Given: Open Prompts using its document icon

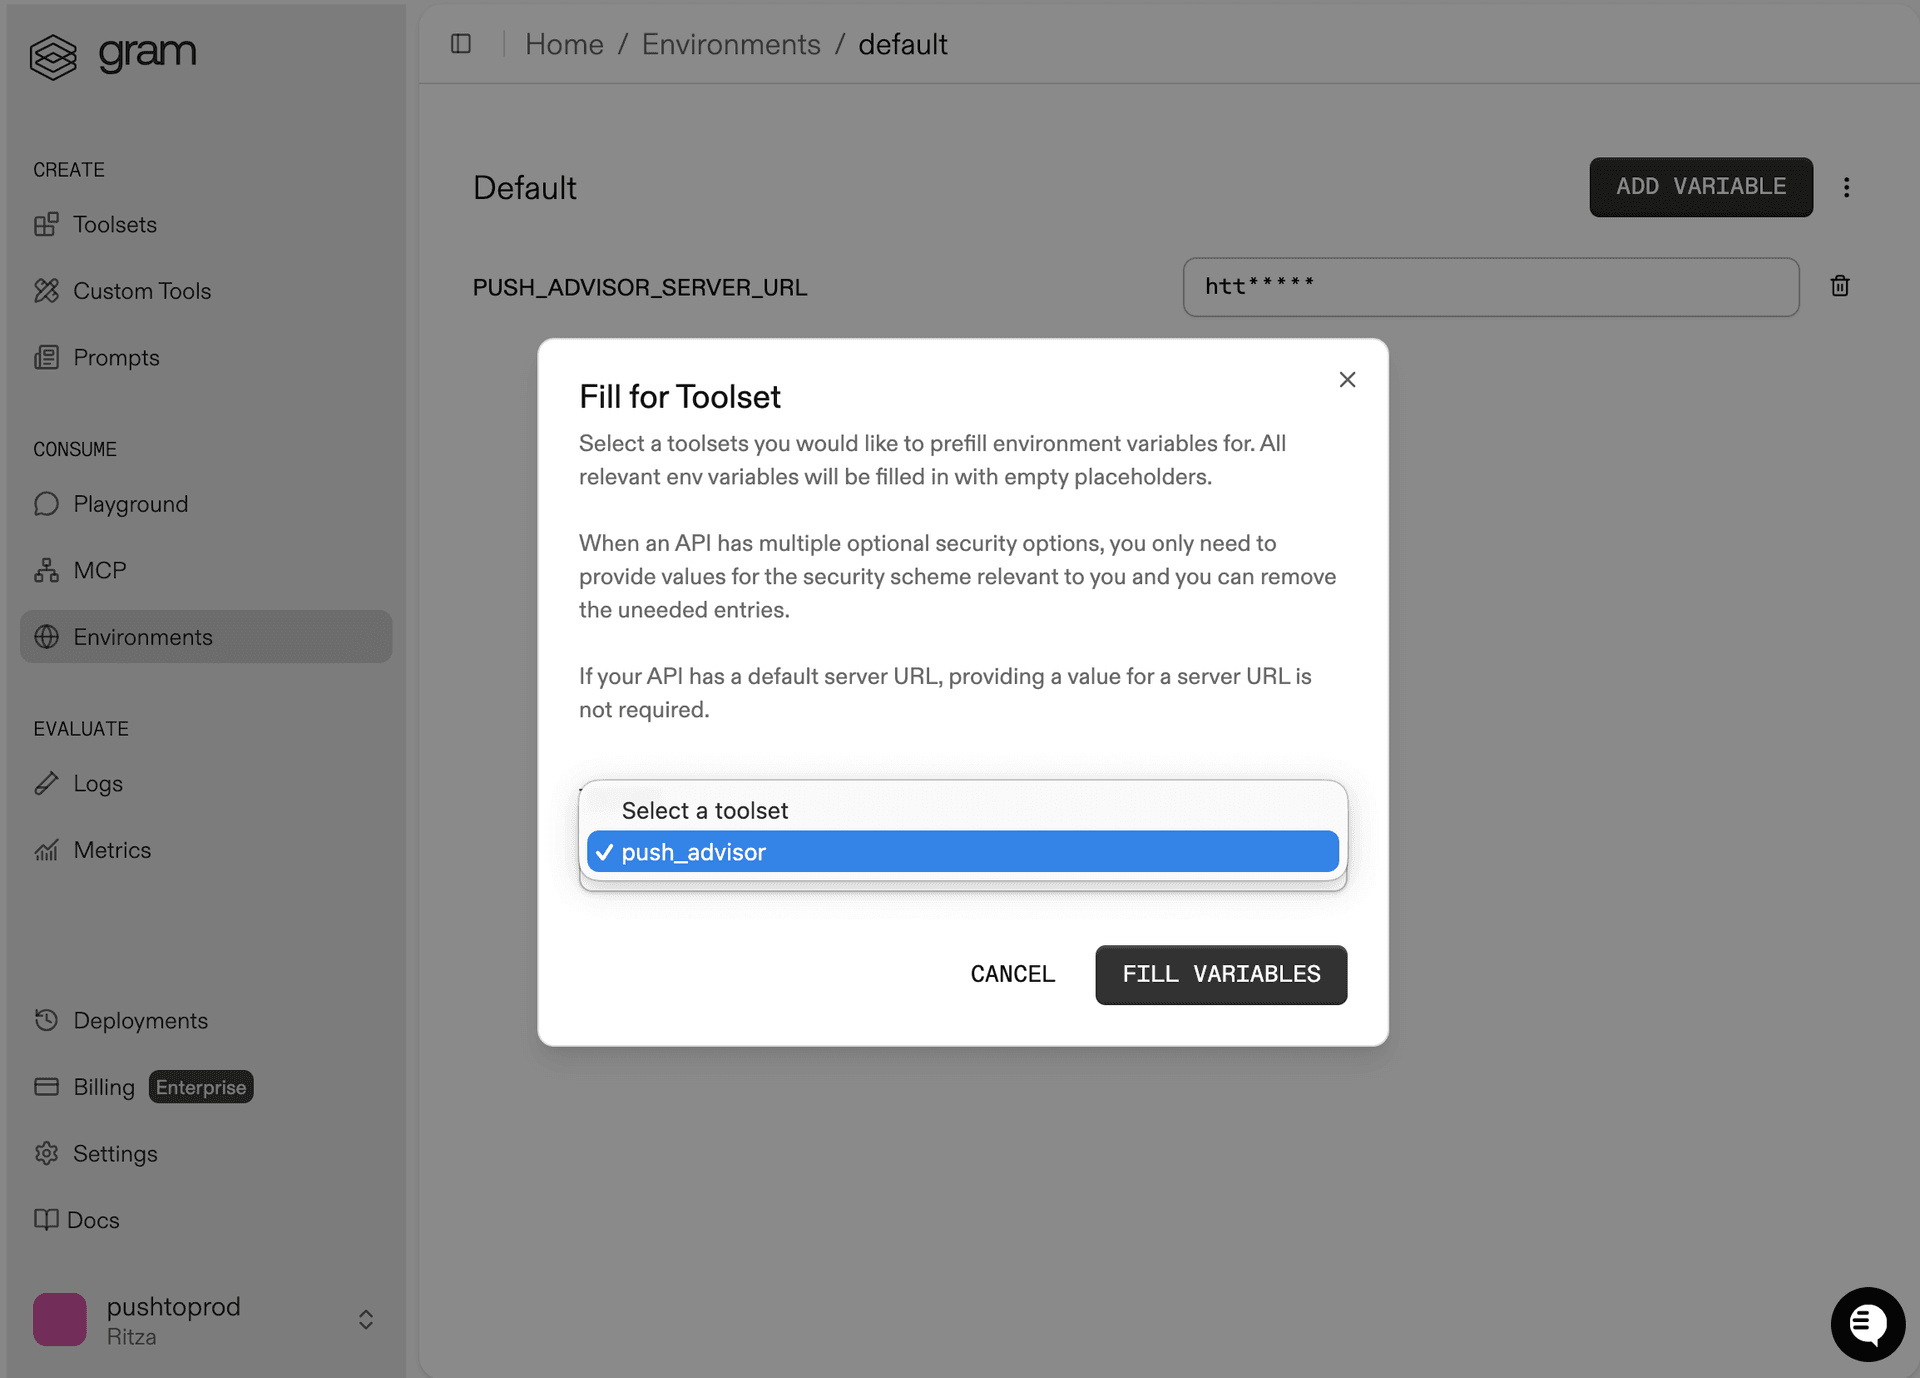Looking at the screenshot, I should [47, 357].
